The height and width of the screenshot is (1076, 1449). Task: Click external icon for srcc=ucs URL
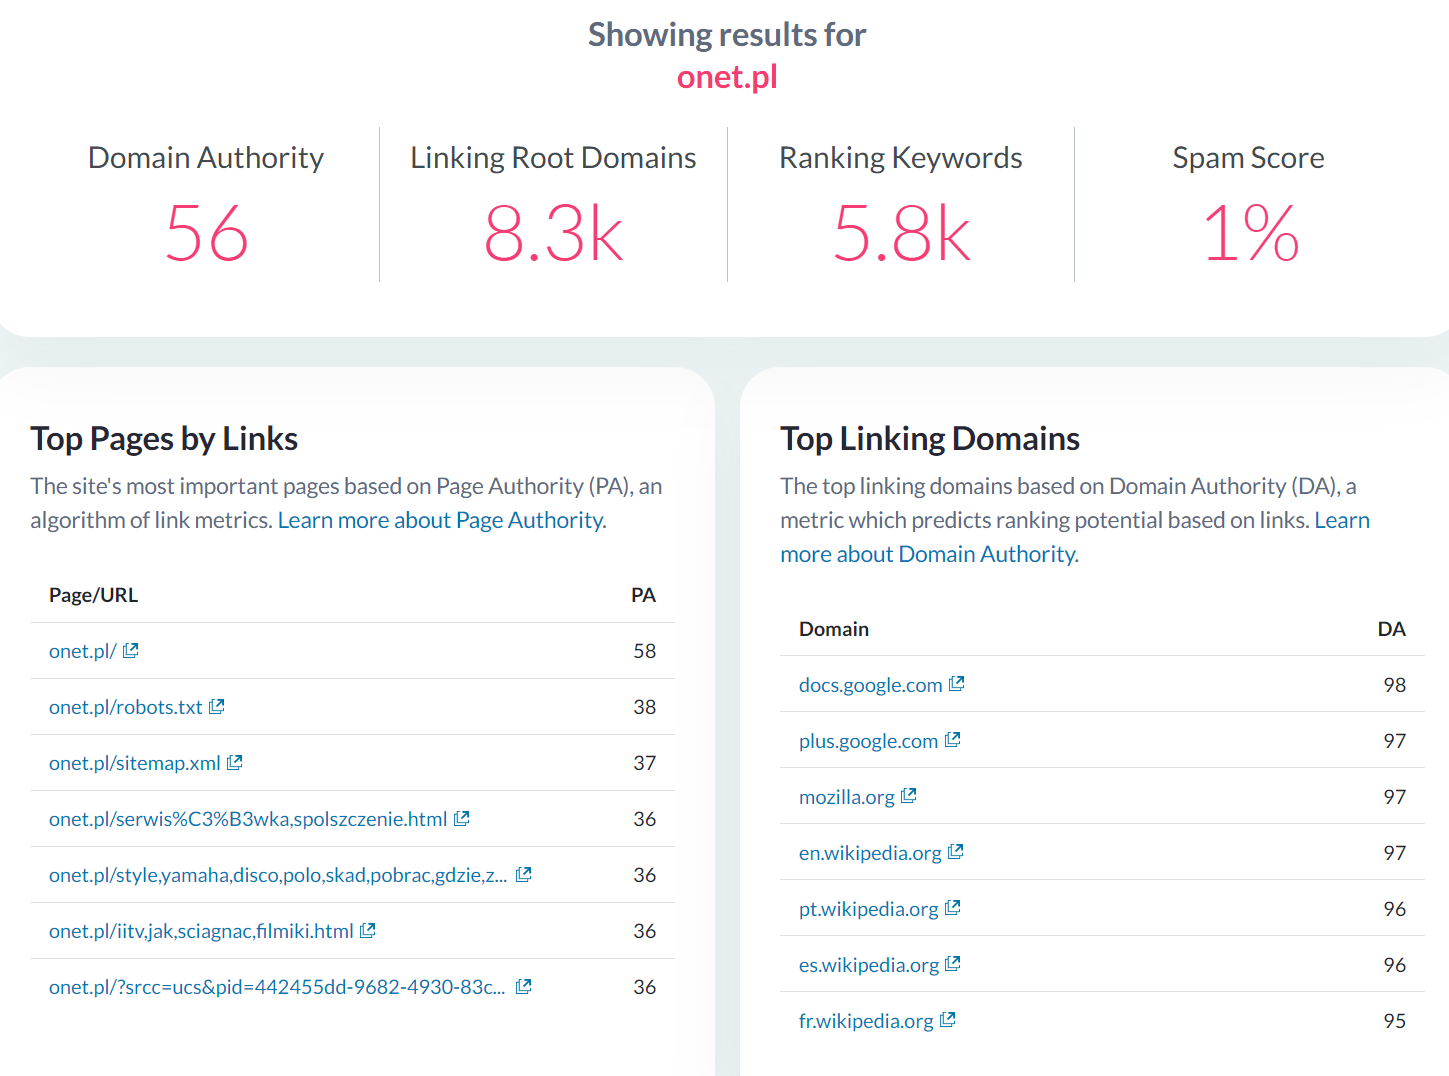pos(523,986)
